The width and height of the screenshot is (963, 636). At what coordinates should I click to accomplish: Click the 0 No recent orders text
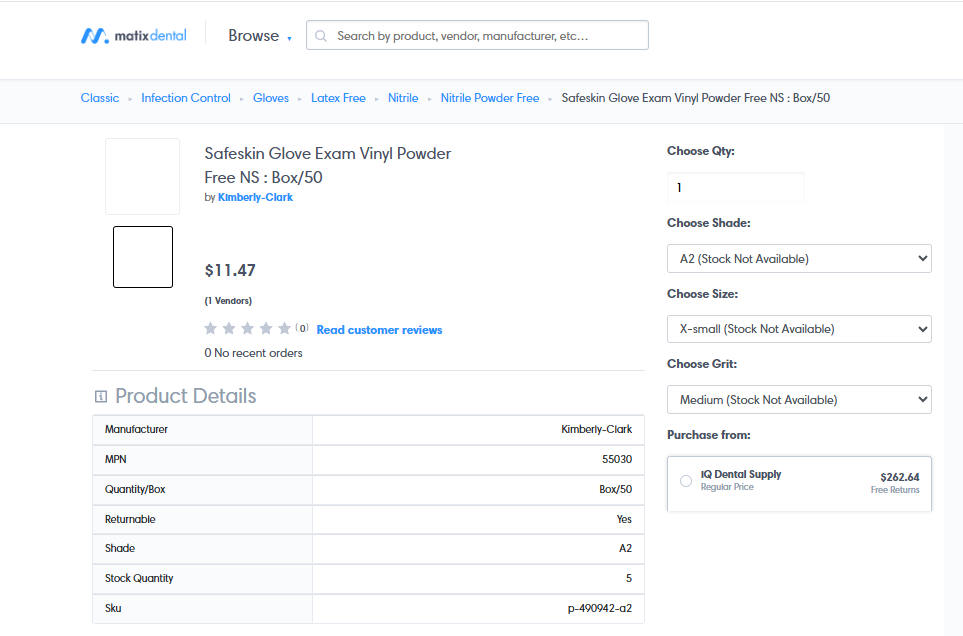tap(253, 353)
